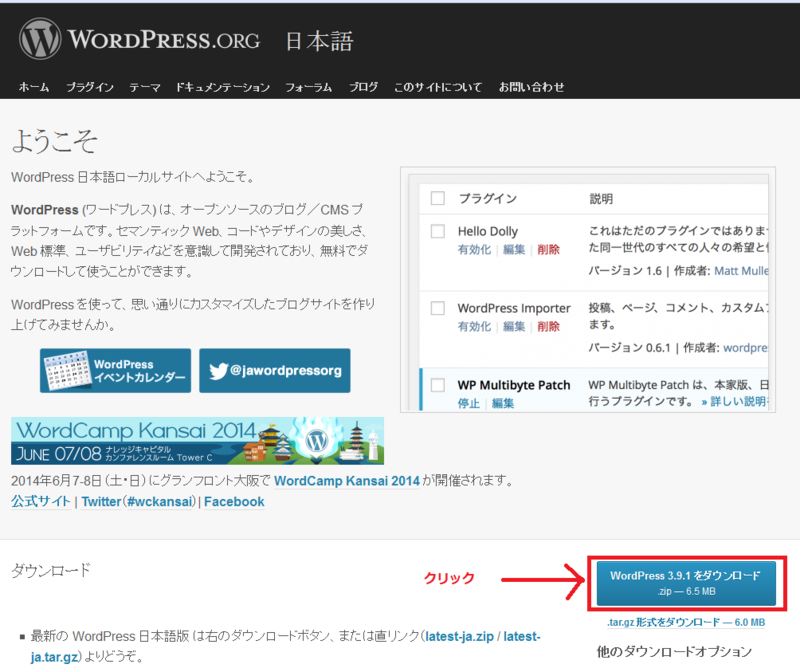Open the ホーム menu item
Image resolution: width=800 pixels, height=668 pixels.
pos(33,87)
